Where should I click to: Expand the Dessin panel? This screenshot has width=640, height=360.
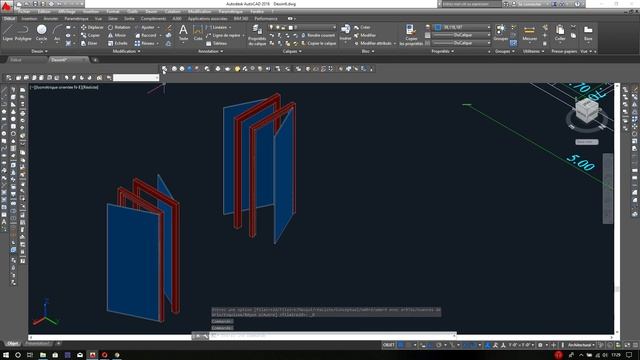[39, 51]
